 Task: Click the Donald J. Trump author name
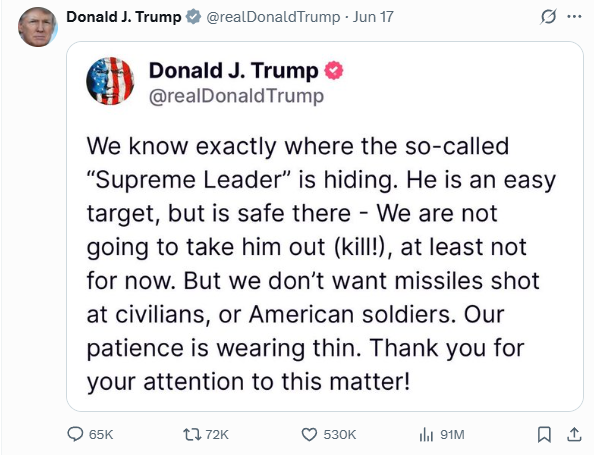[123, 17]
